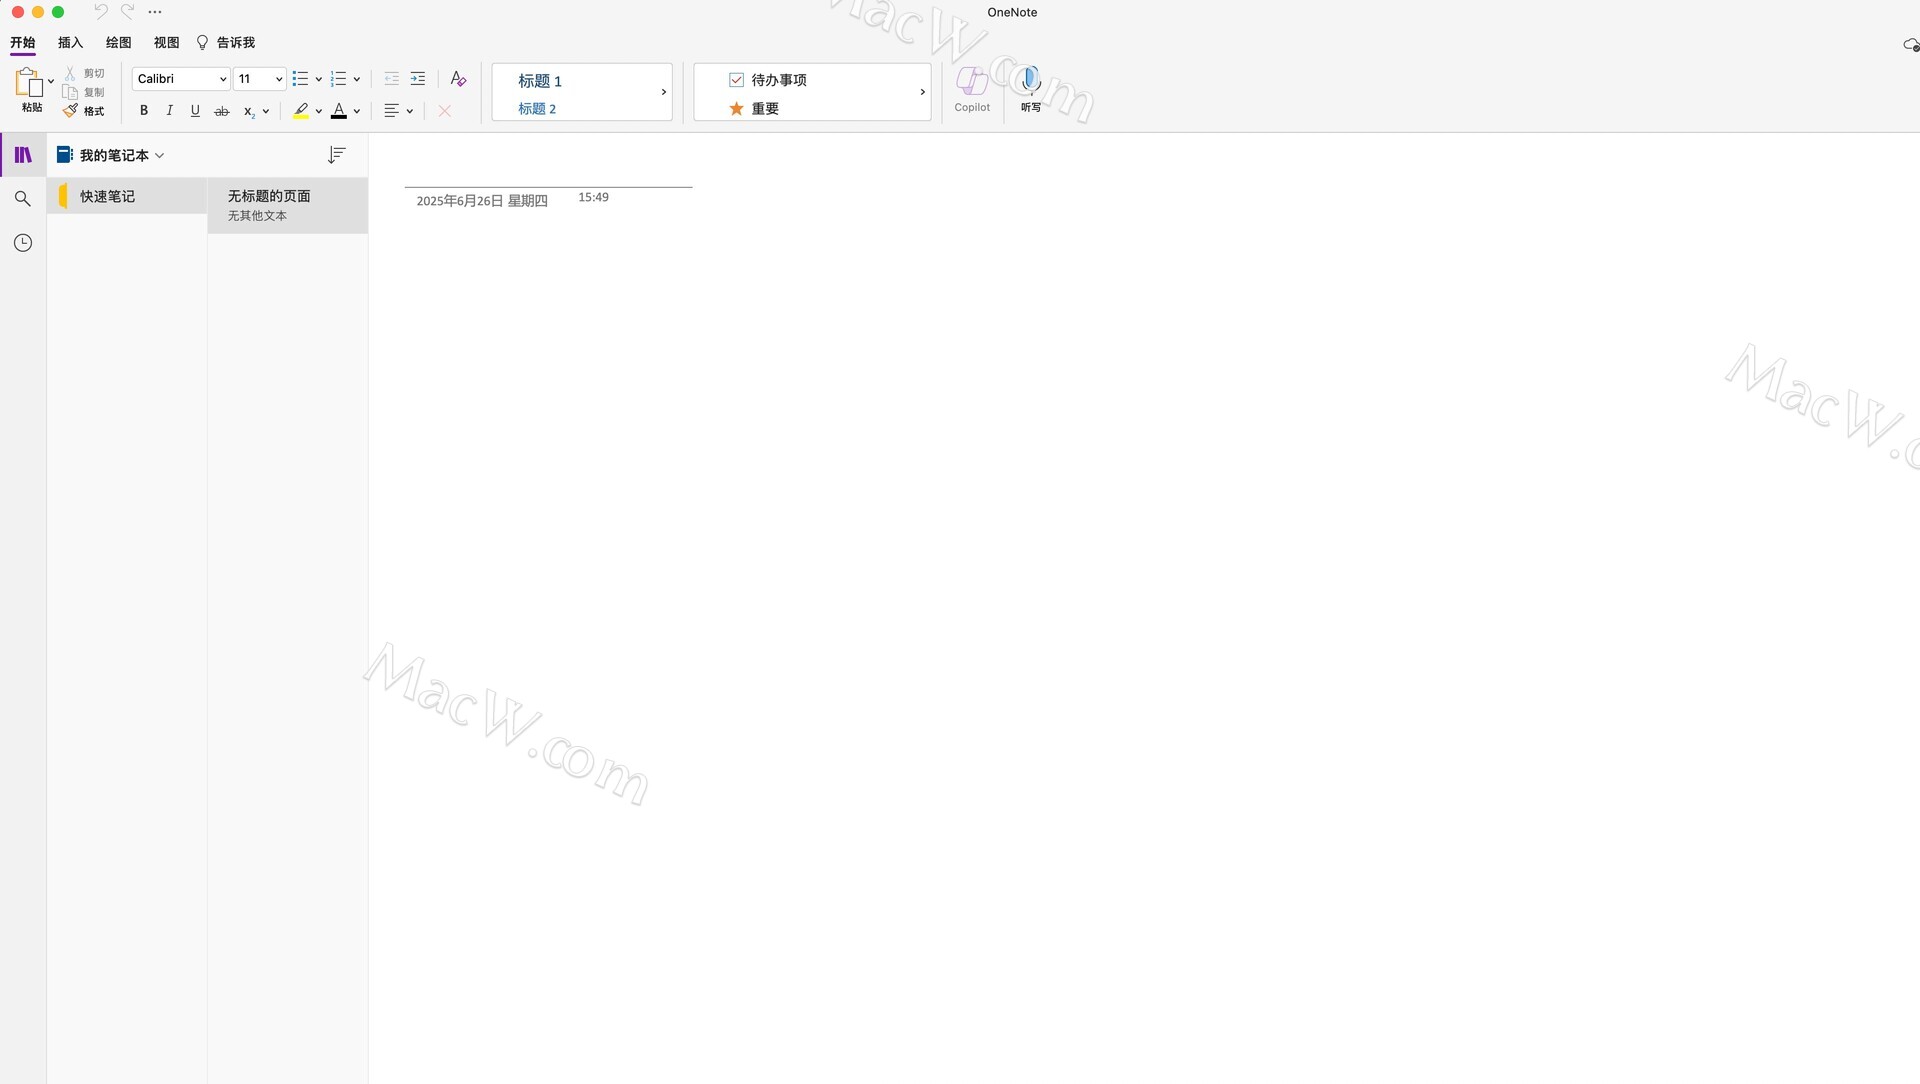Click the Paste clipboard icon

[28, 82]
